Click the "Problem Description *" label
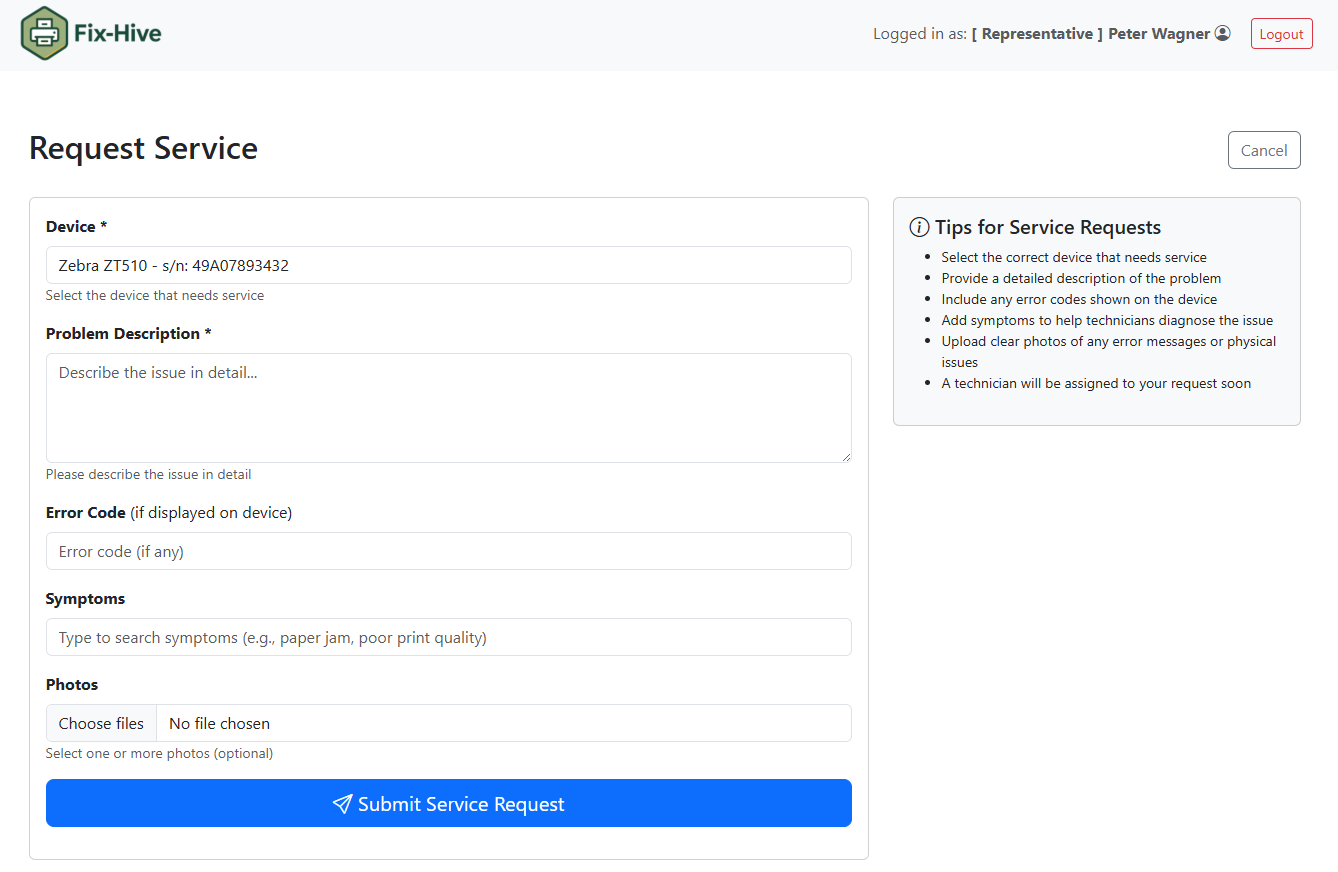Viewport: 1338px width, 872px height. point(128,334)
